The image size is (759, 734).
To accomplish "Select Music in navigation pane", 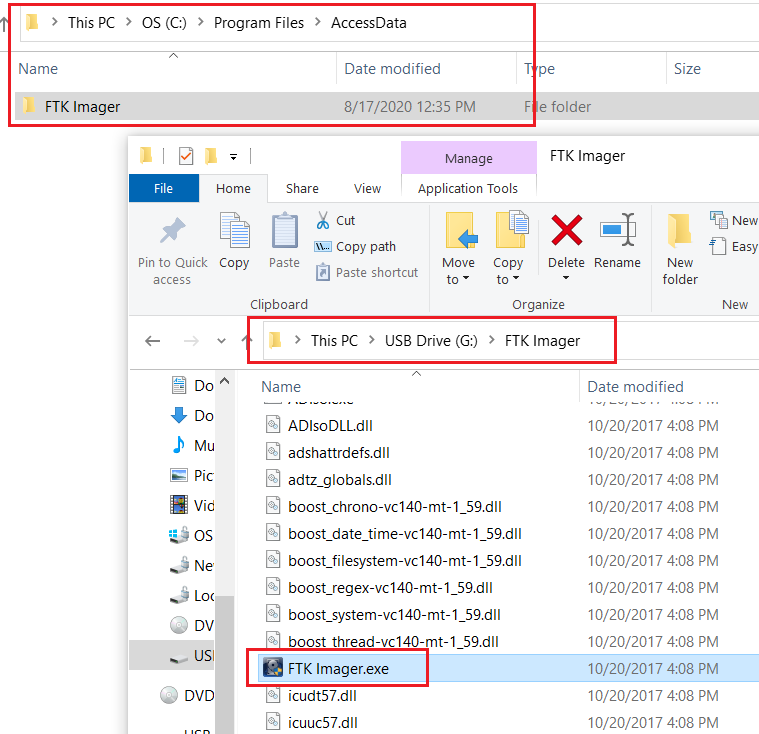I will tap(193, 445).
